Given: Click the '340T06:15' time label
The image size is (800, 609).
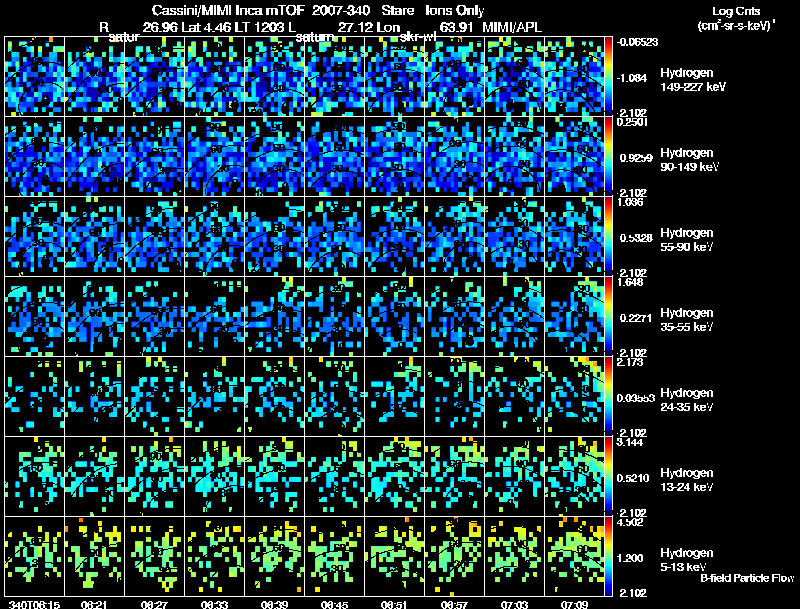Looking at the screenshot, I should pos(35,605).
